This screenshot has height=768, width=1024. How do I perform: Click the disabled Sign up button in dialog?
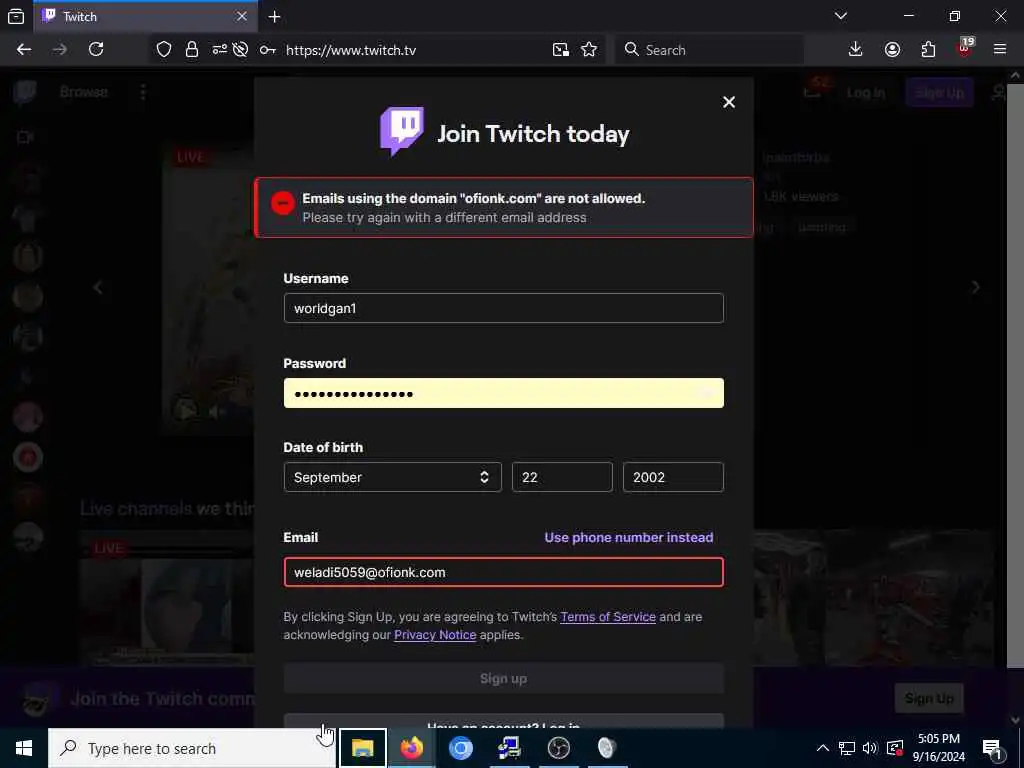click(x=504, y=679)
